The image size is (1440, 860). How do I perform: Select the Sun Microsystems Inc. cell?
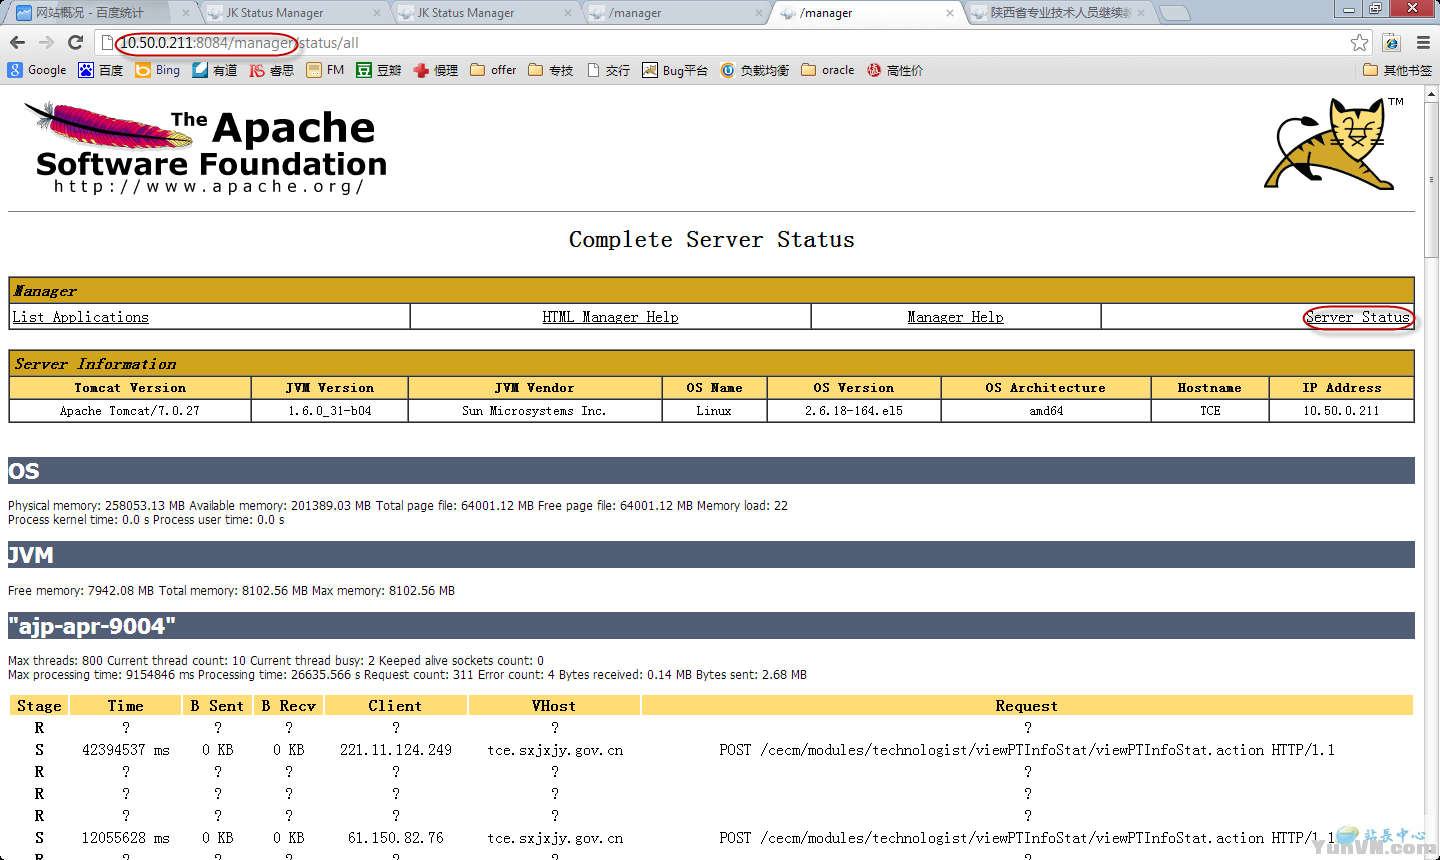535,411
